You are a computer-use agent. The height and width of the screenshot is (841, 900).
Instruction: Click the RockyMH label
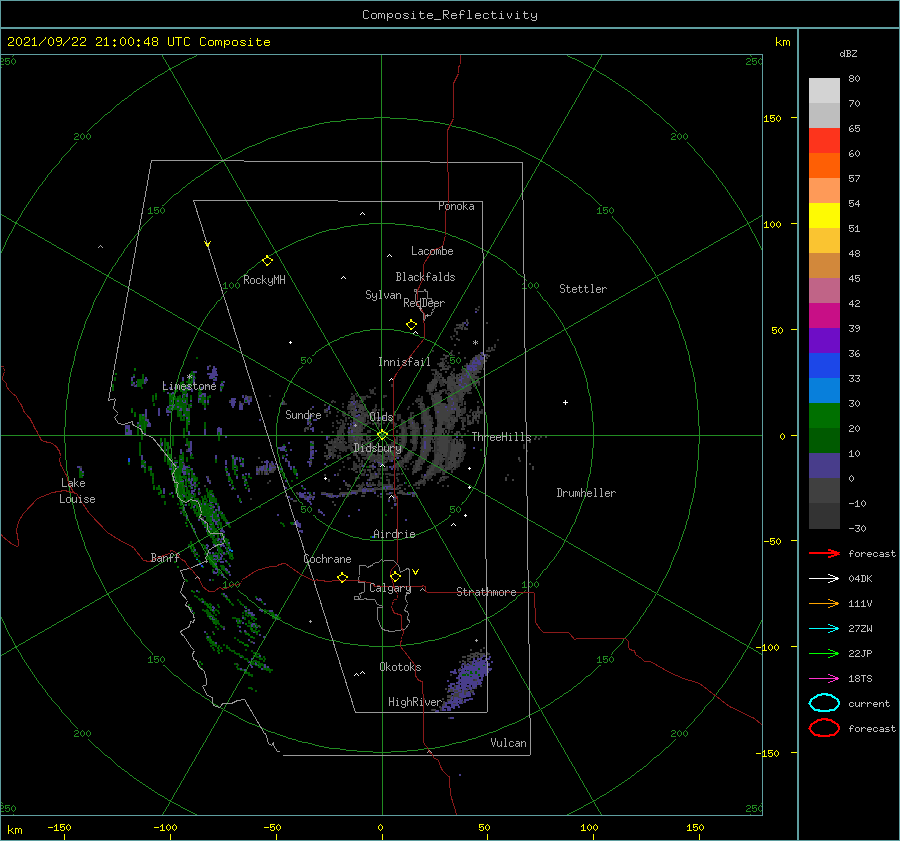pos(264,280)
